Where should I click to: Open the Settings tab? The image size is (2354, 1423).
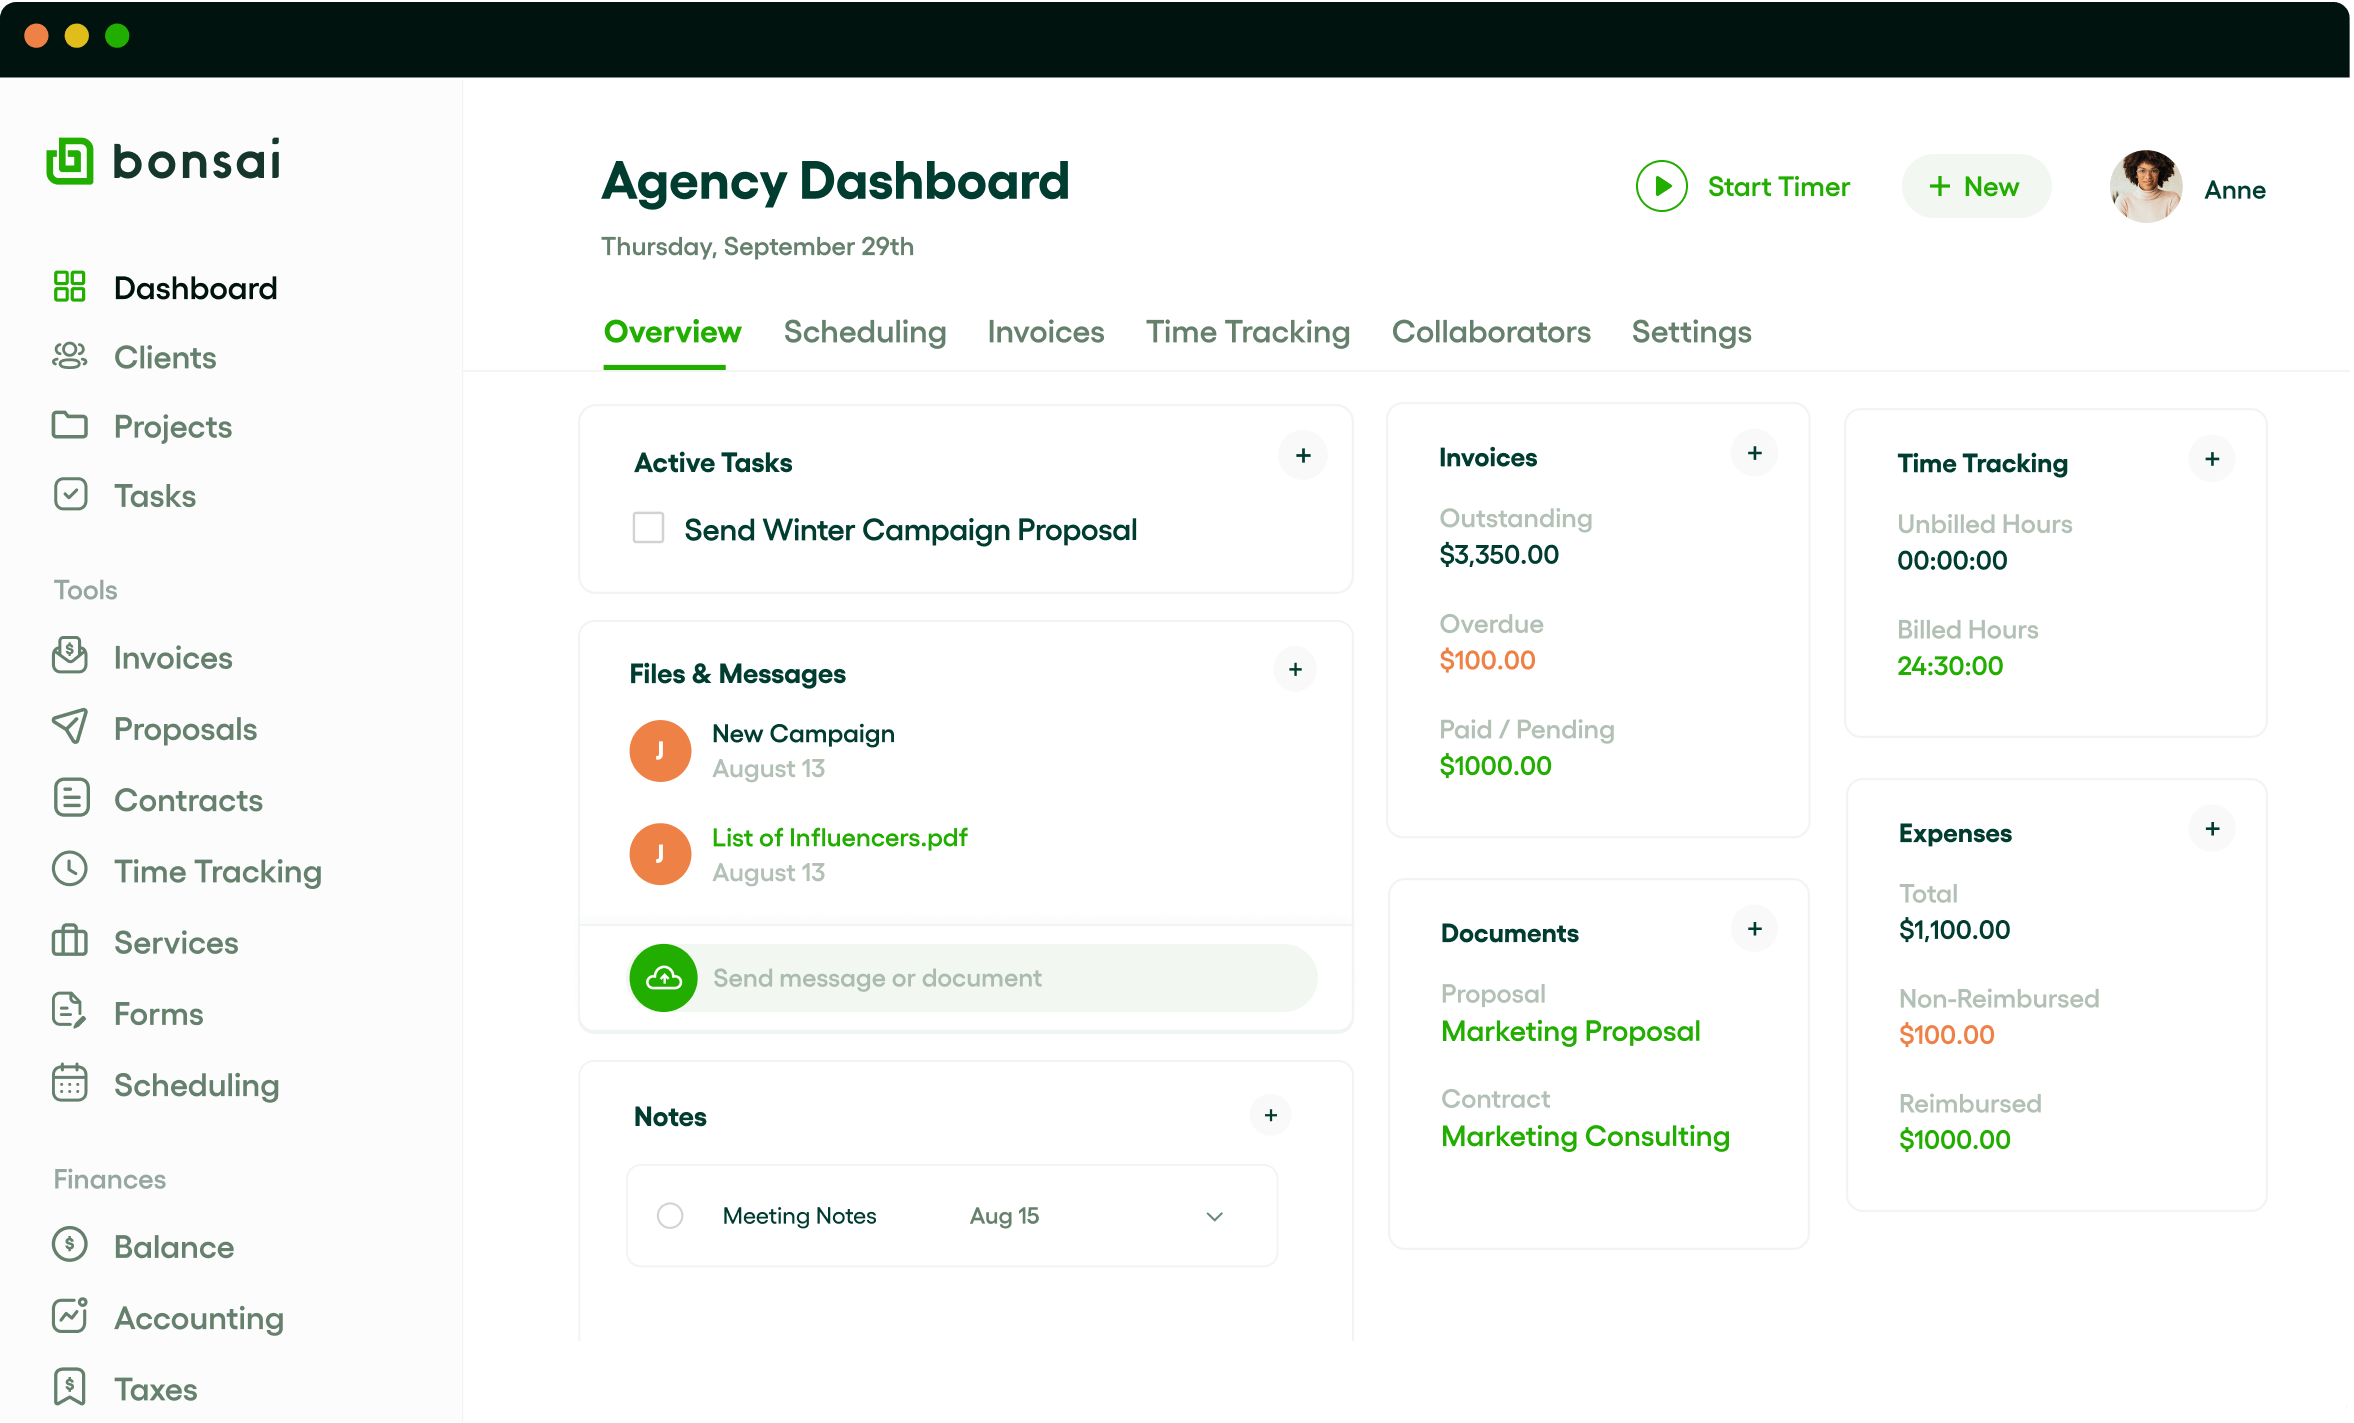[1692, 332]
